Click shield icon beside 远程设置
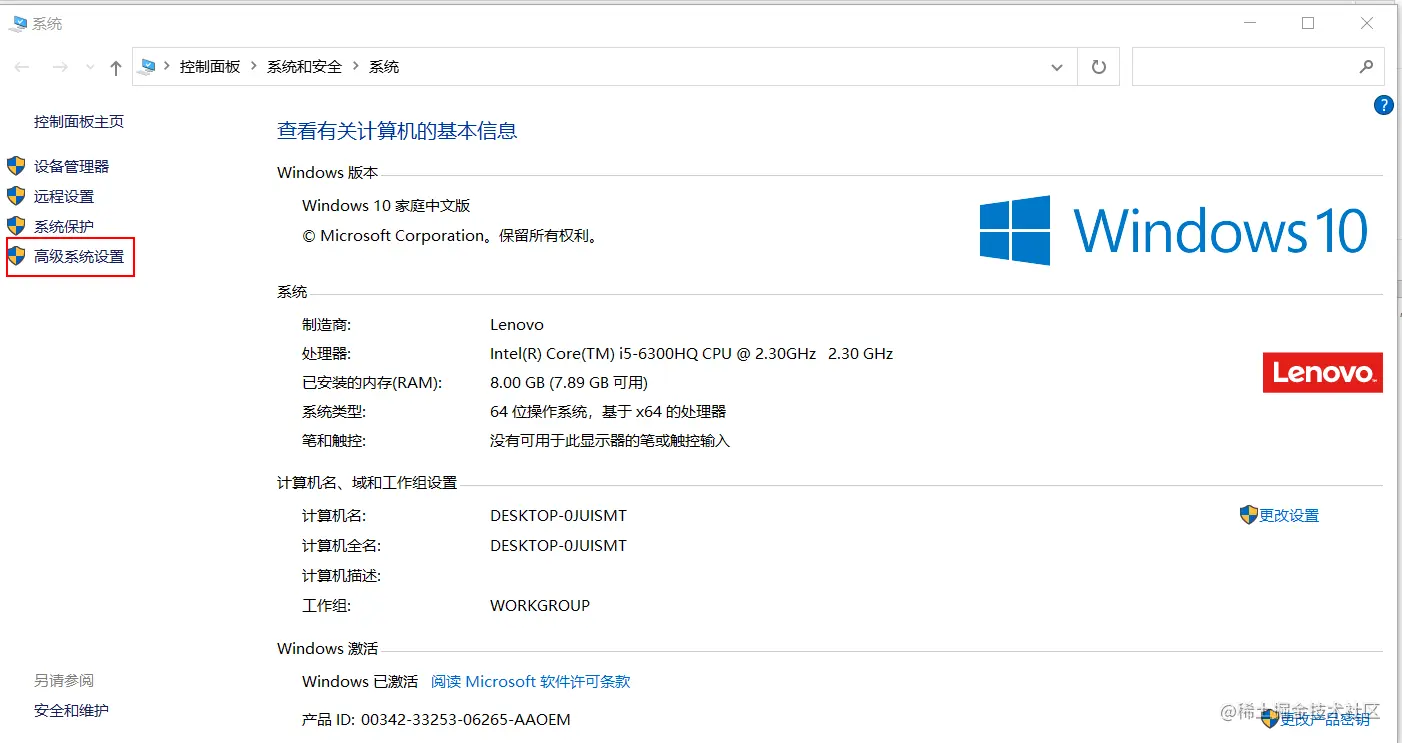The width and height of the screenshot is (1402, 743). 16,196
